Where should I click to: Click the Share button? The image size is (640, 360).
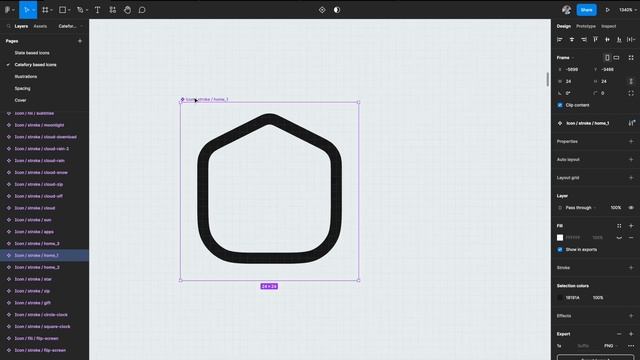click(x=586, y=10)
